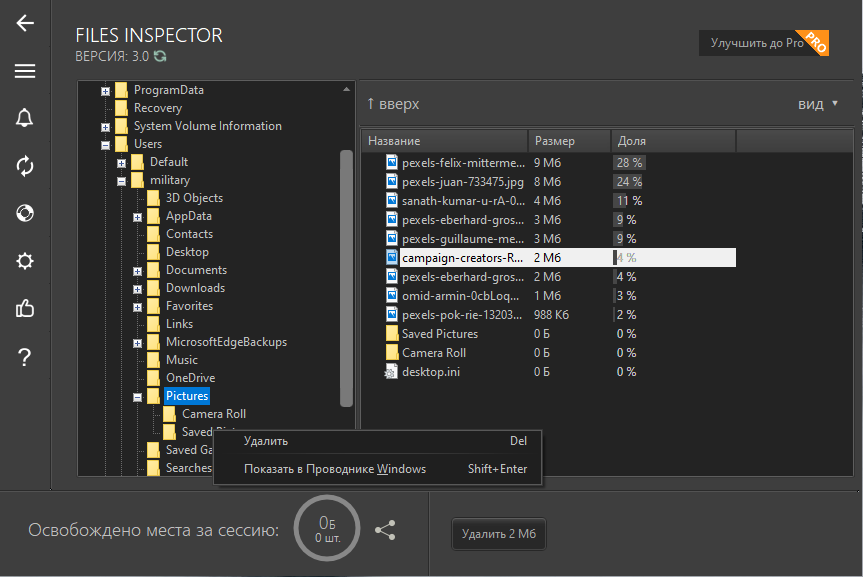Click the OneDrive folder icon in tree
863x577 pixels.
[154, 378]
